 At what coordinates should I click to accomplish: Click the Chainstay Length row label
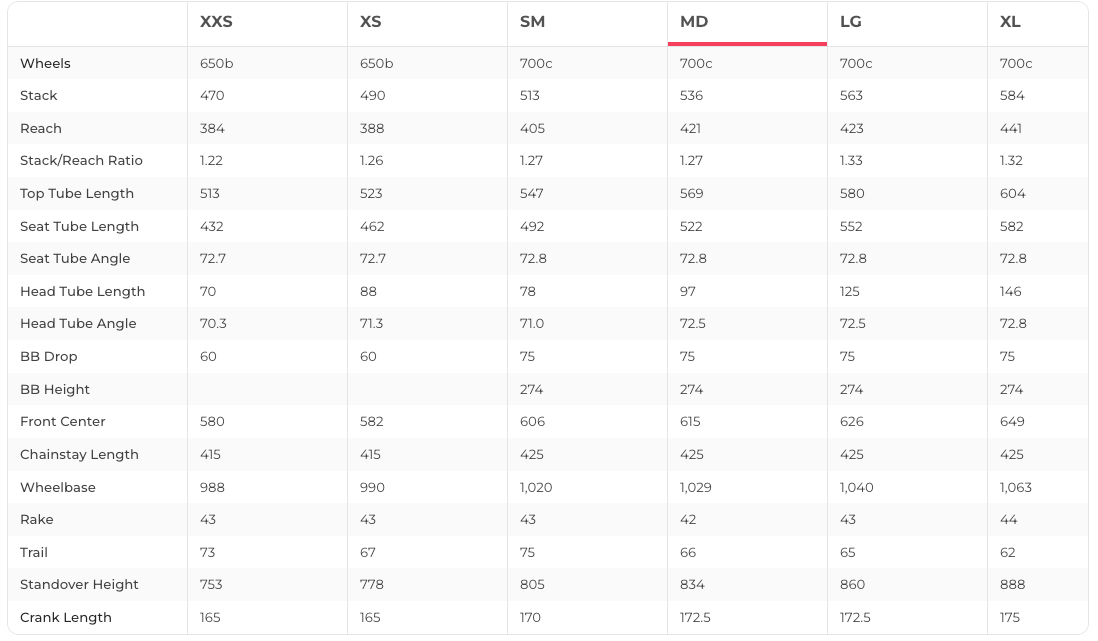[79, 454]
